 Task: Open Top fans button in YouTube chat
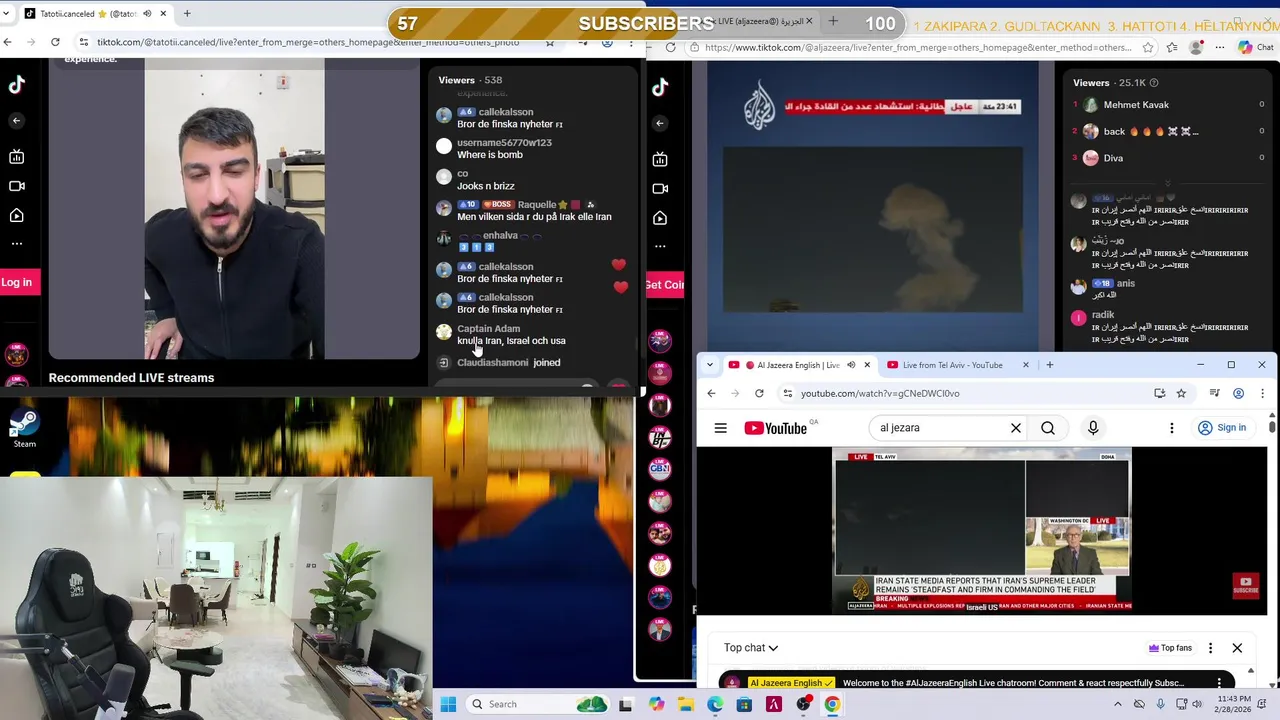click(1170, 648)
